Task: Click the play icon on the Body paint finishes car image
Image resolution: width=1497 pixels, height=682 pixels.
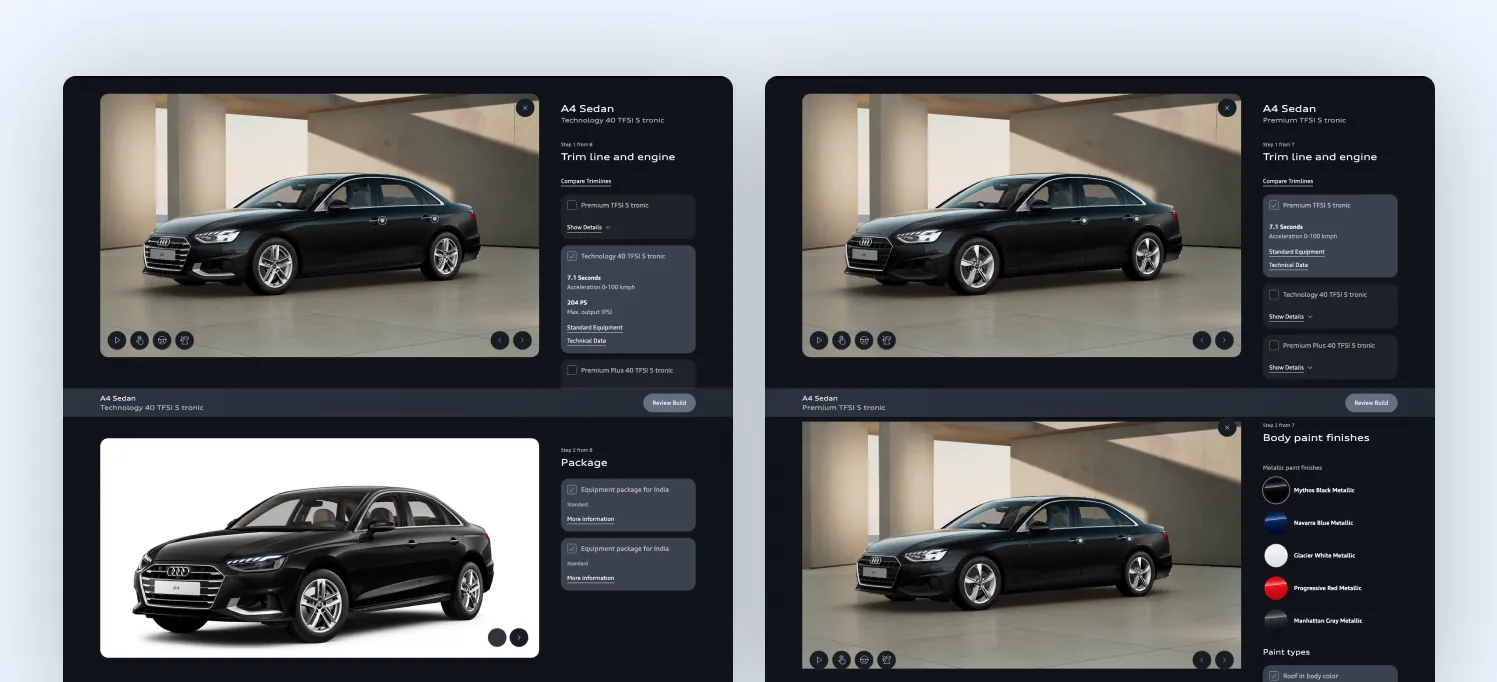Action: click(x=819, y=659)
